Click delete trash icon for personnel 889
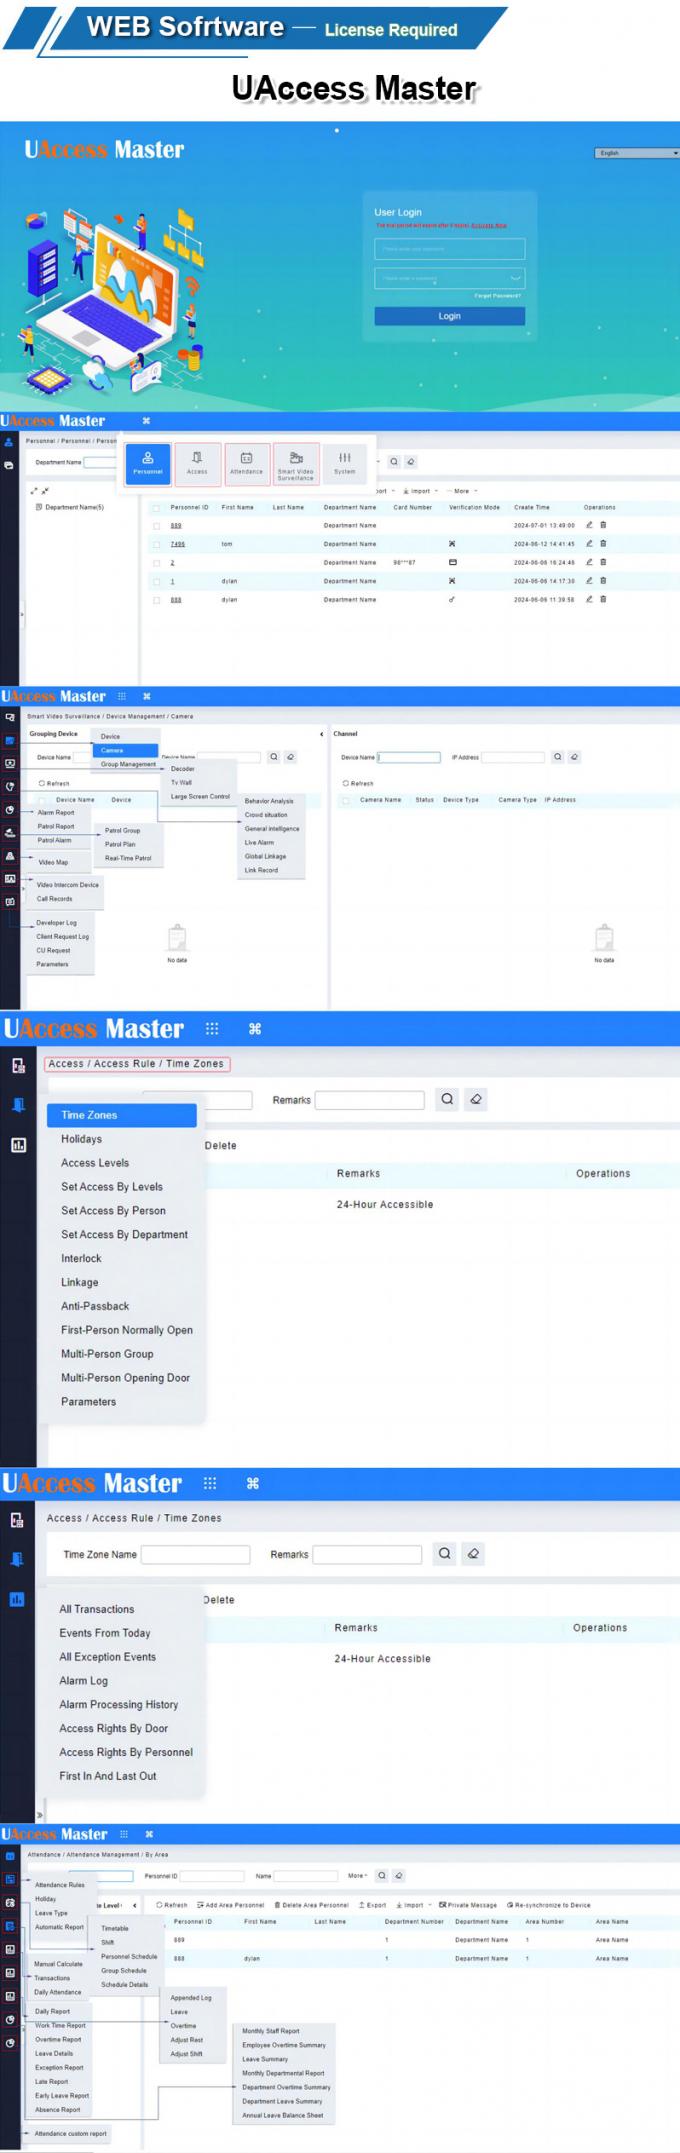 coord(603,525)
